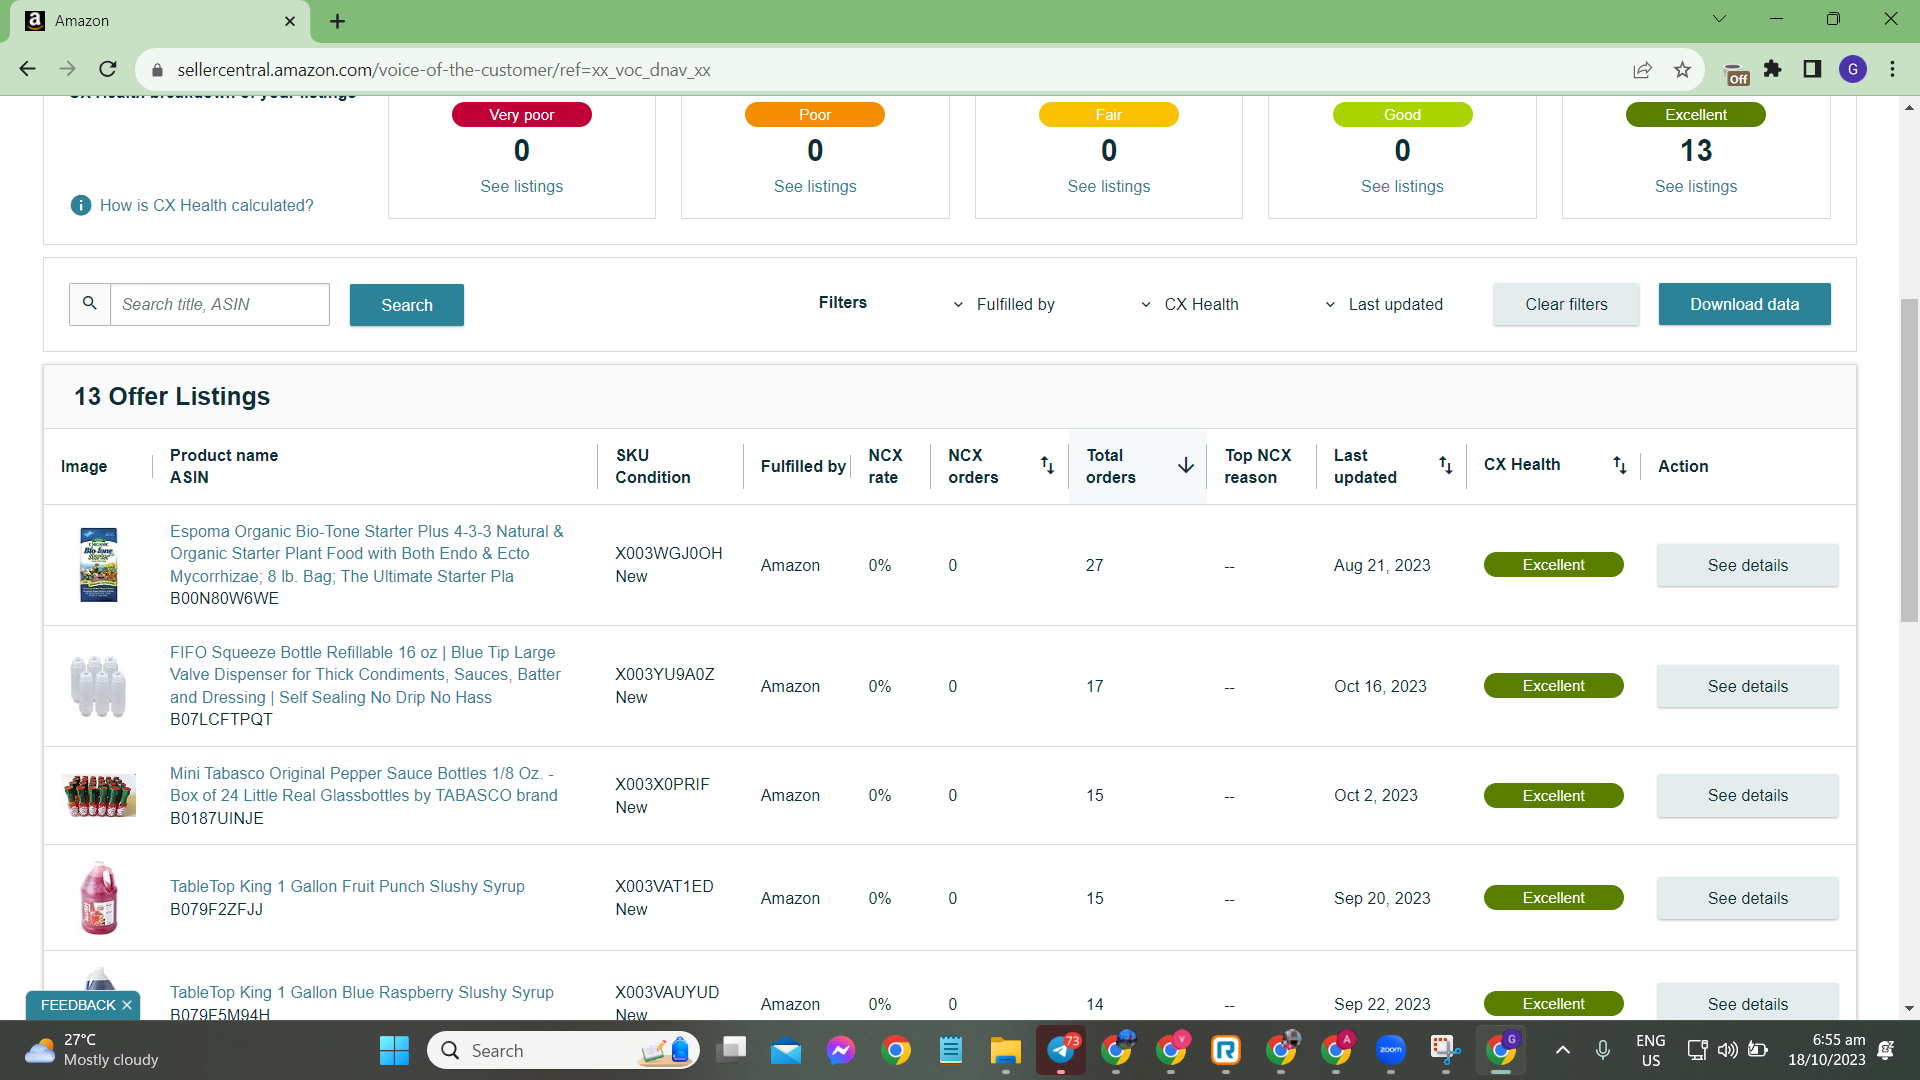The height and width of the screenshot is (1080, 1920).
Task: Click the FIFO squeeze bottles thumbnail
Action: (99, 686)
